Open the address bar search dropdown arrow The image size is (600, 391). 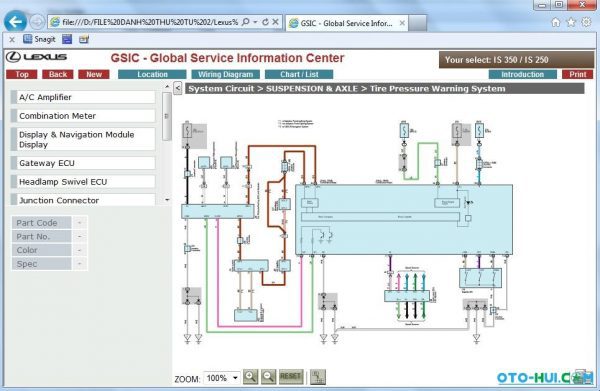tap(255, 22)
